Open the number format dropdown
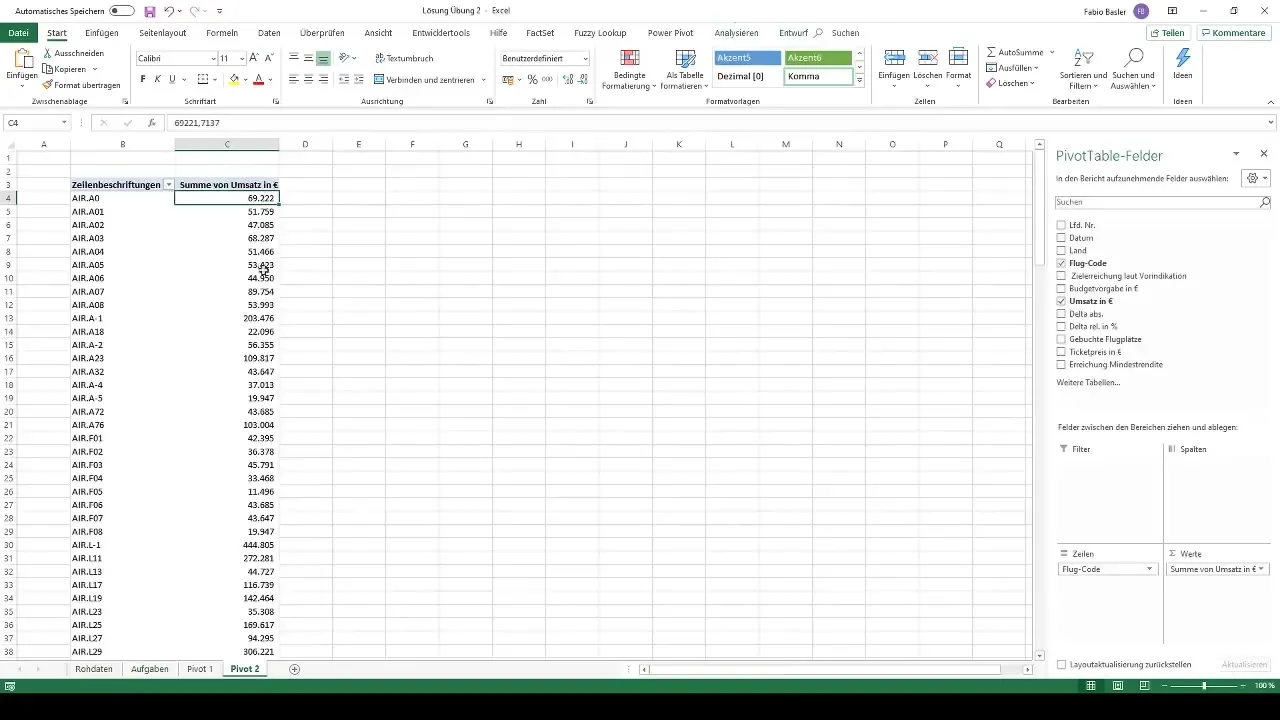The width and height of the screenshot is (1280, 720). tap(585, 59)
